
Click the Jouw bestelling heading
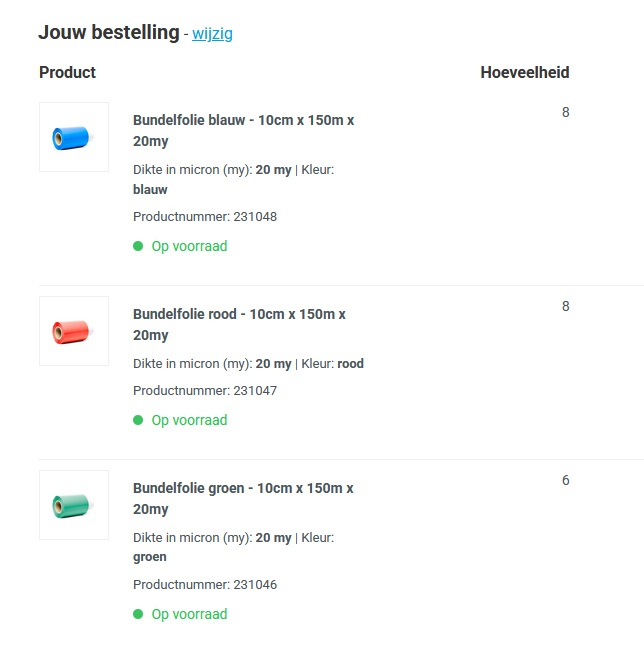point(109,32)
